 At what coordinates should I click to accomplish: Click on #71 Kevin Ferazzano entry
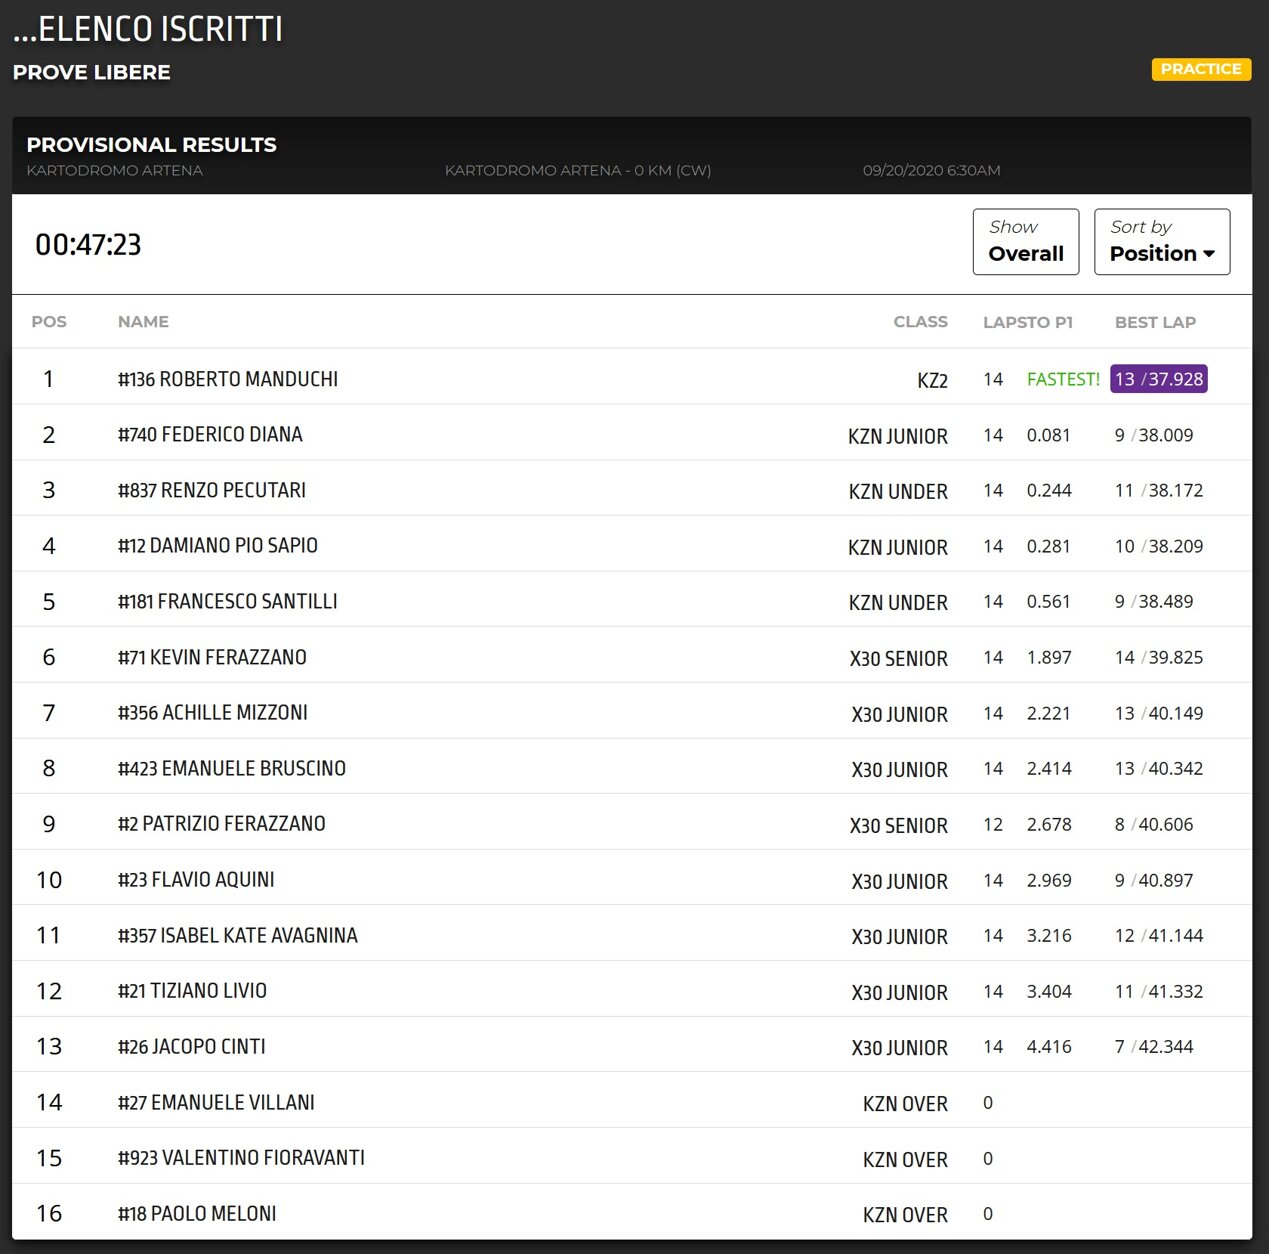click(212, 657)
